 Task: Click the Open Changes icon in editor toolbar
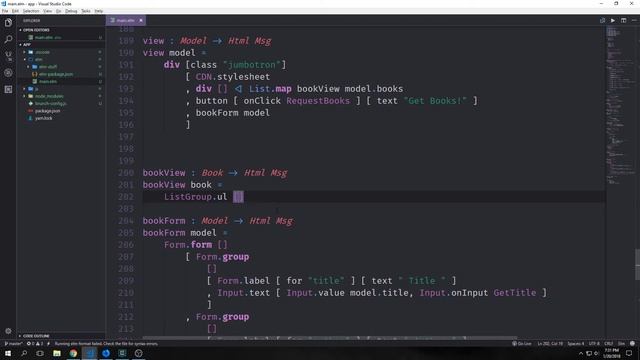(602, 20)
